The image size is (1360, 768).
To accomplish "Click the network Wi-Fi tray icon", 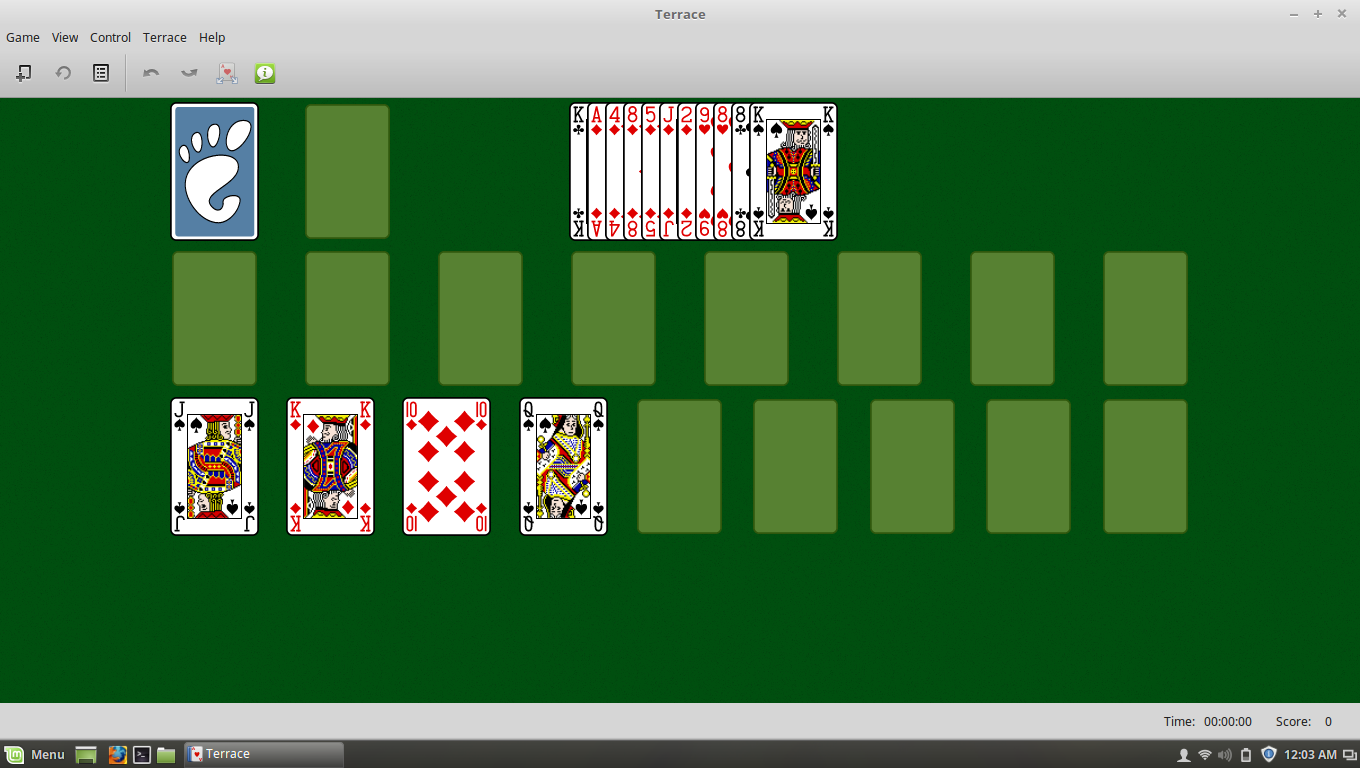I will [x=1203, y=754].
